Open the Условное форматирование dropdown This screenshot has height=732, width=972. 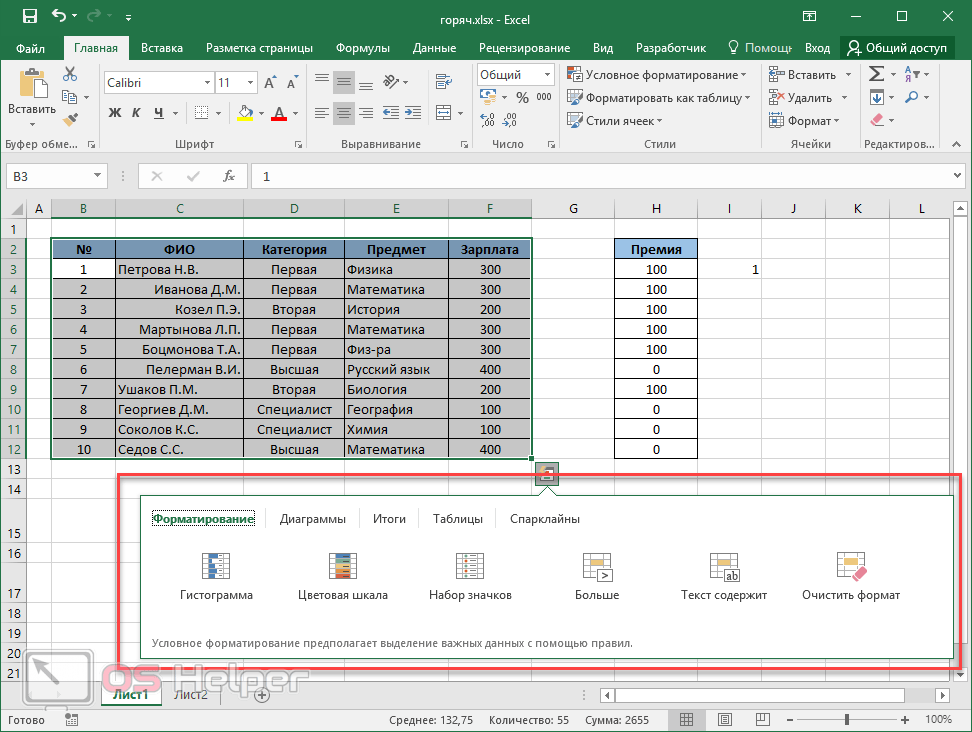click(658, 75)
